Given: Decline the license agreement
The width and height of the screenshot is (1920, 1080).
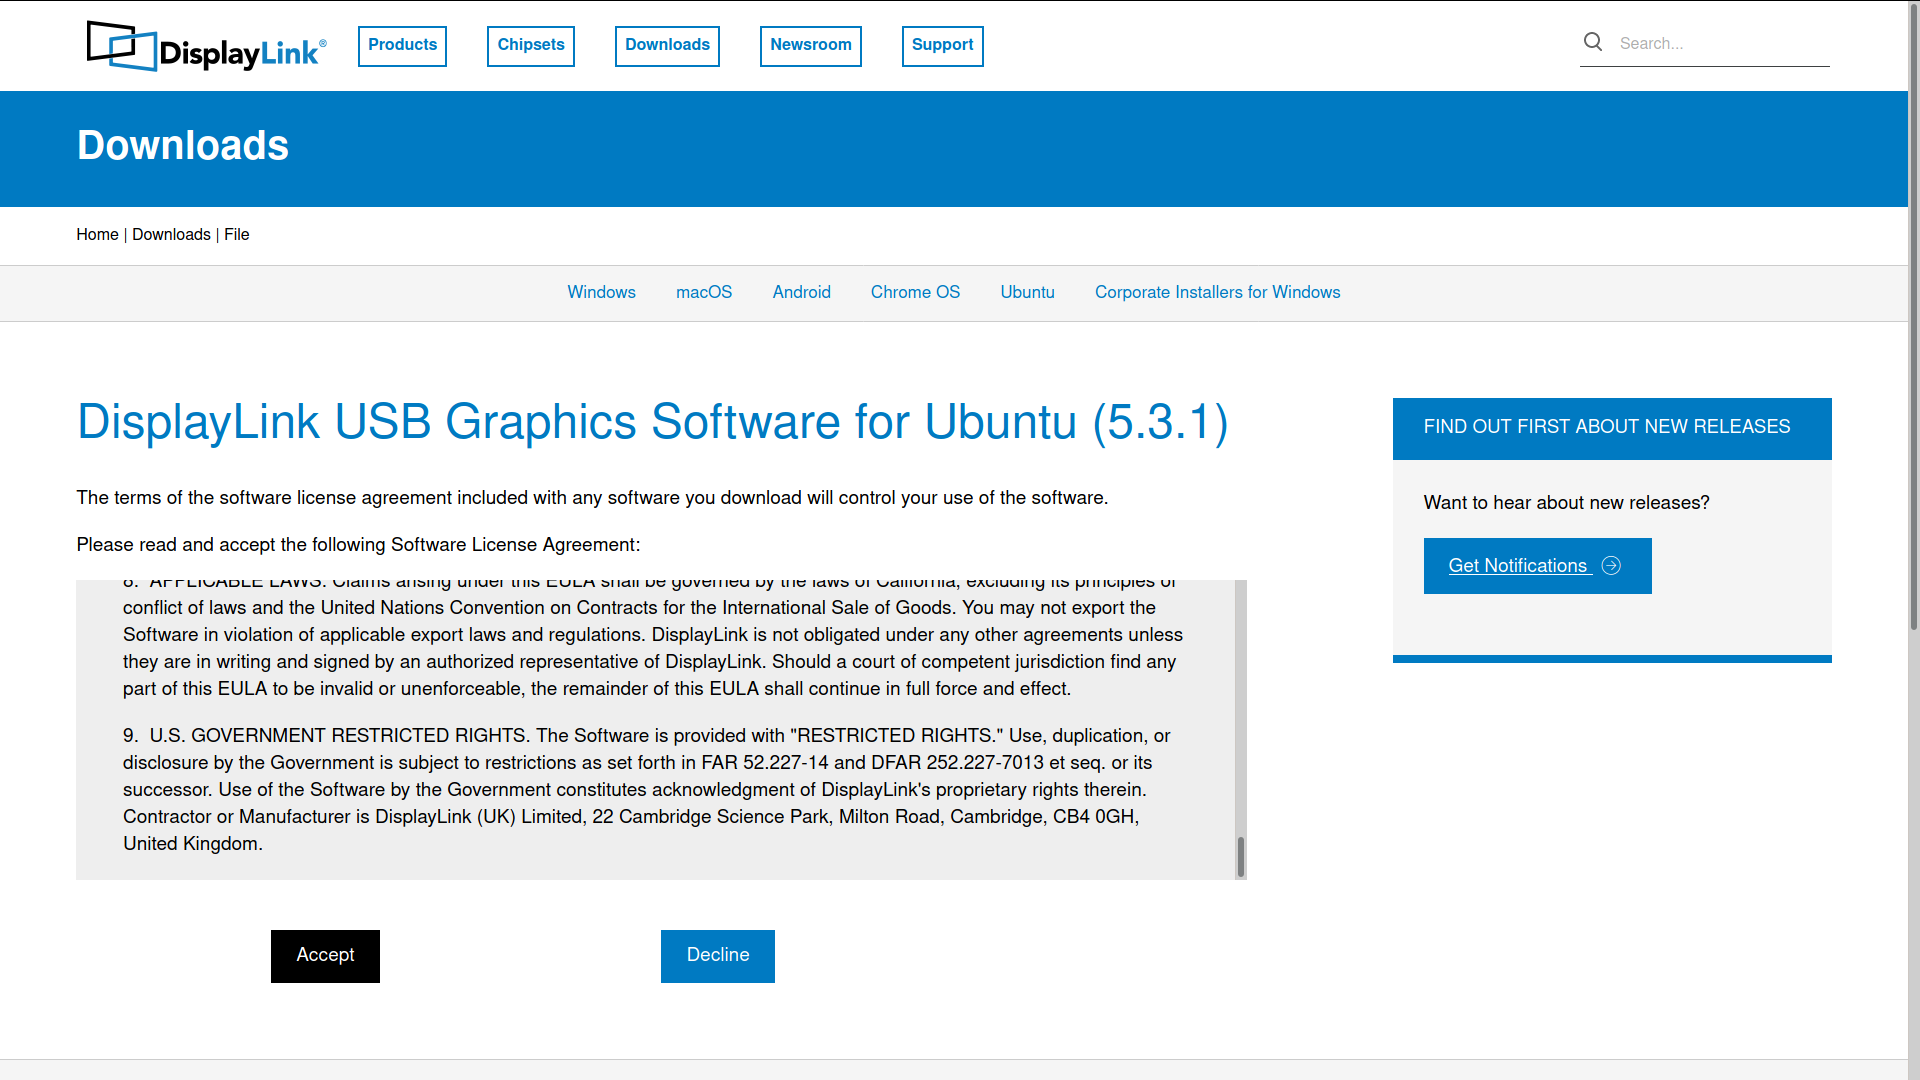Looking at the screenshot, I should coord(717,956).
